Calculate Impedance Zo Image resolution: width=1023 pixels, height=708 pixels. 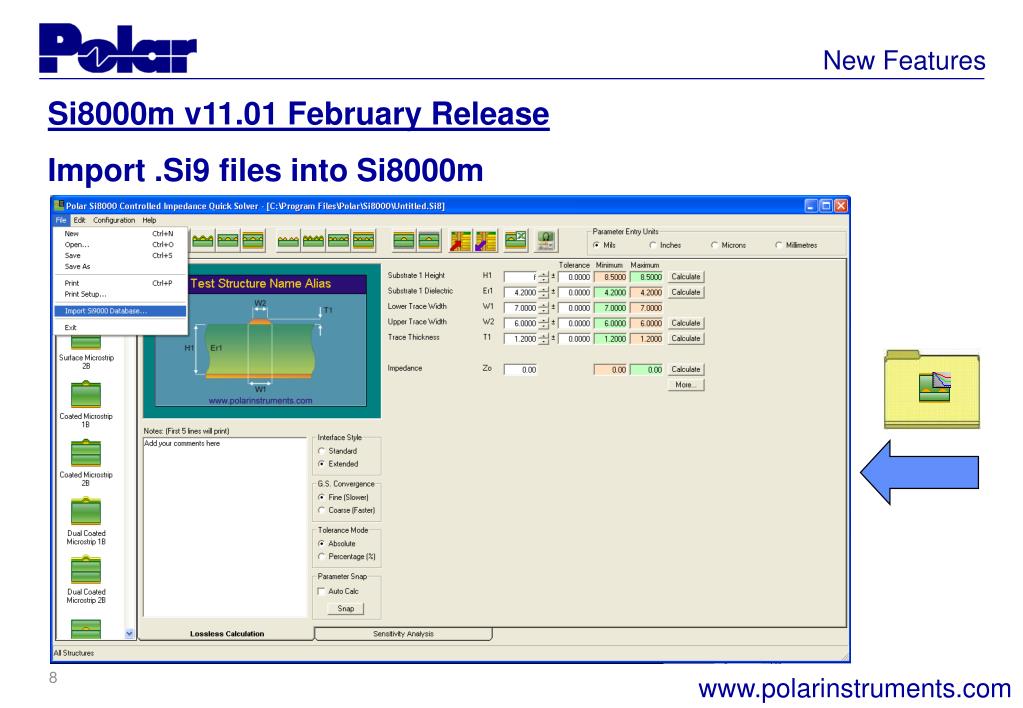(x=686, y=370)
